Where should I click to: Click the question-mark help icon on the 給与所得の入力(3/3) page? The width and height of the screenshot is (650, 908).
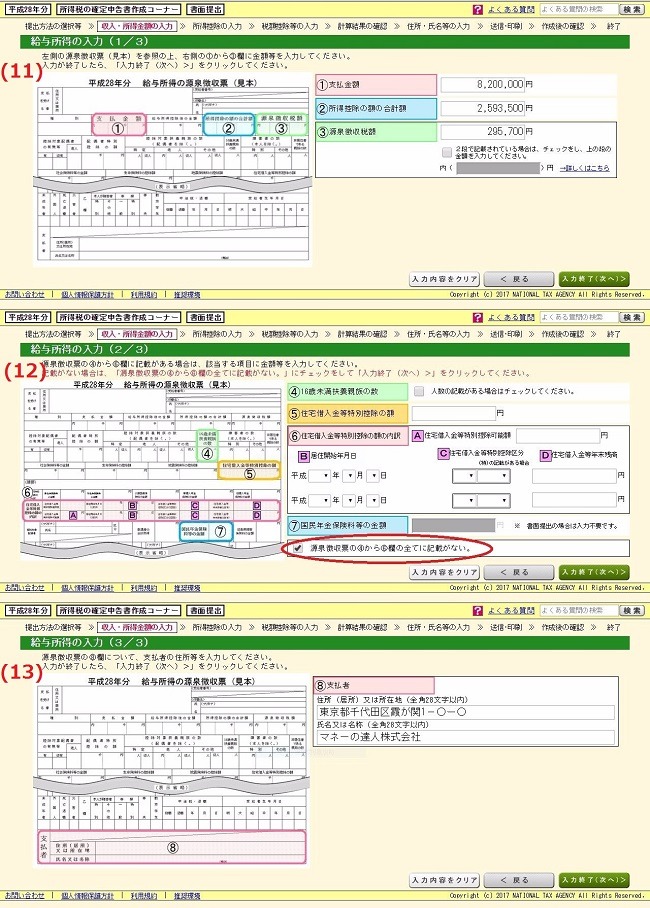pos(477,611)
